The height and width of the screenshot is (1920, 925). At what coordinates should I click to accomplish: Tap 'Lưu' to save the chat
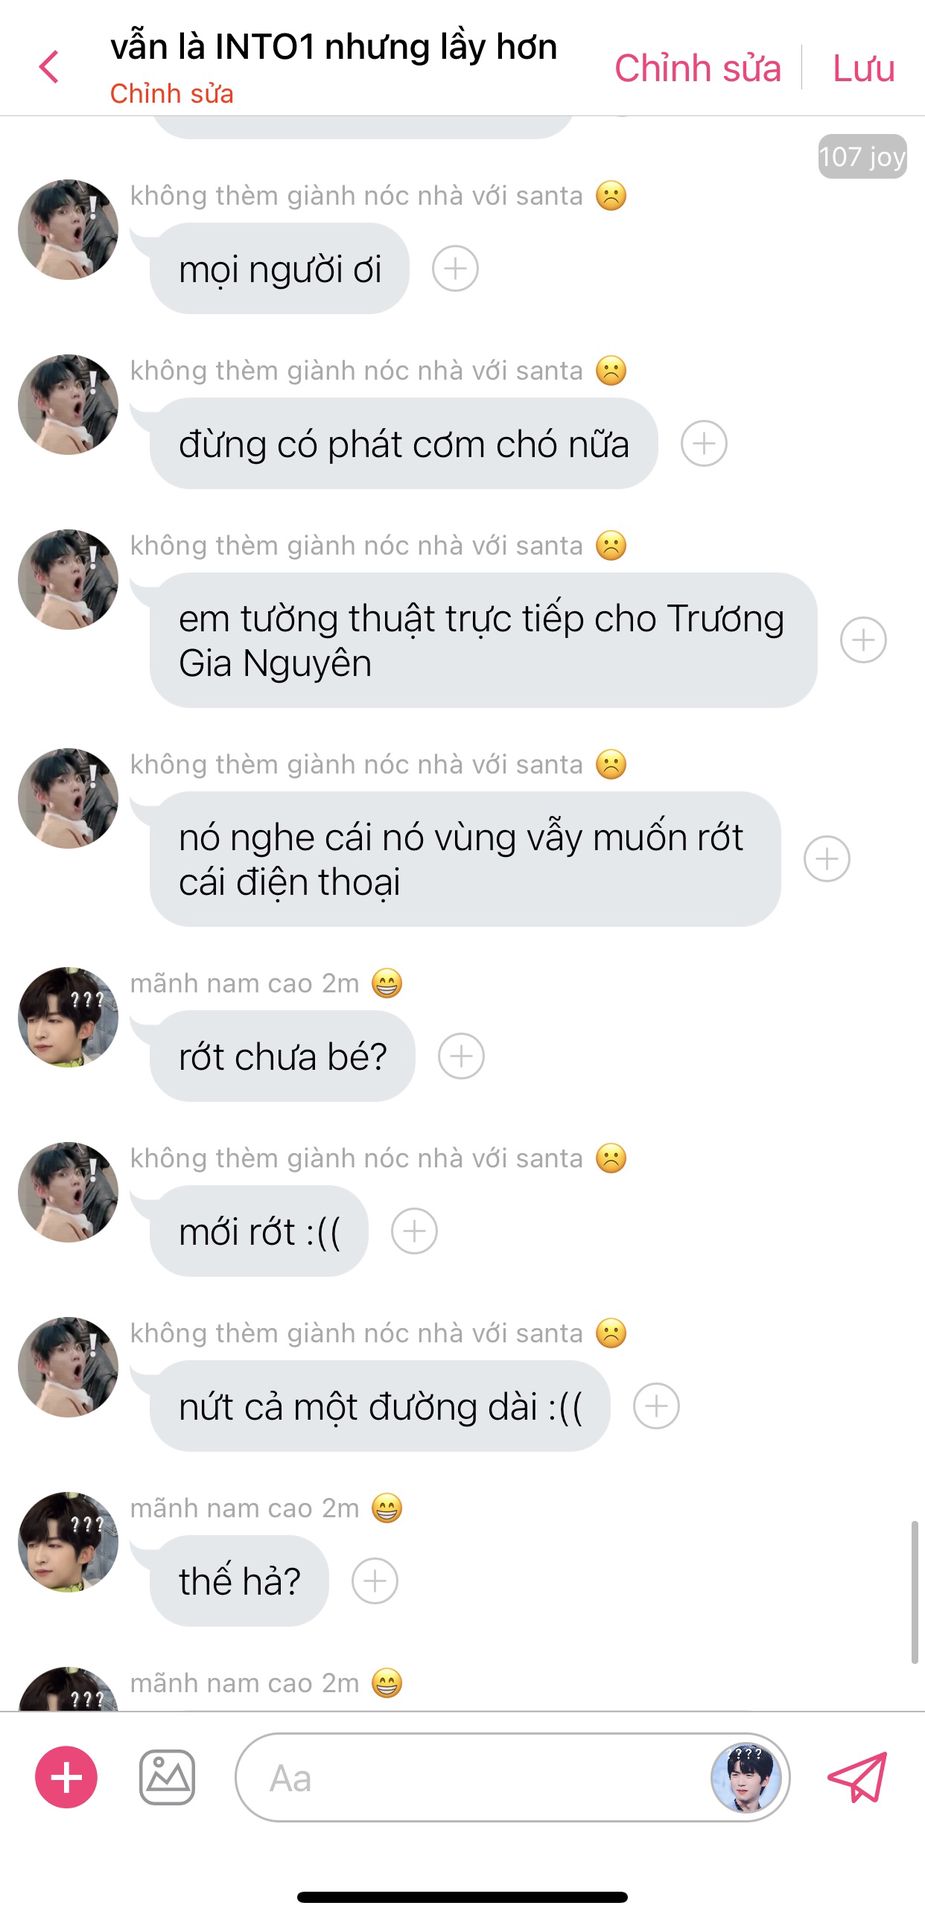[864, 68]
